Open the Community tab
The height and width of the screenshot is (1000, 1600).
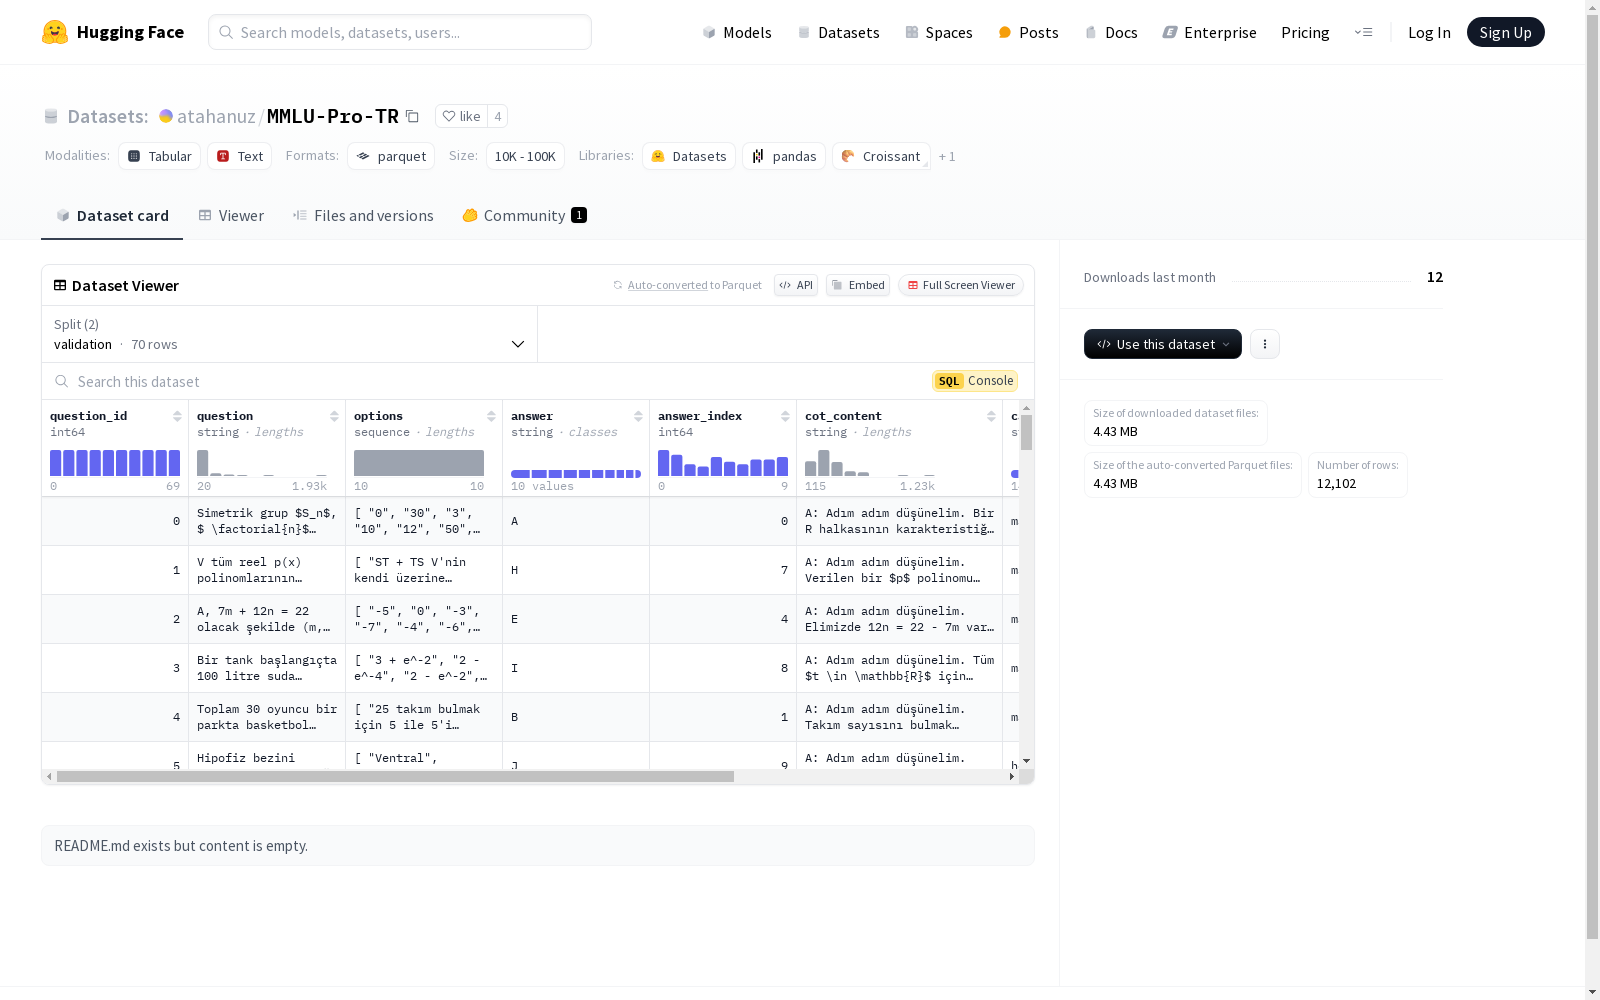524,215
